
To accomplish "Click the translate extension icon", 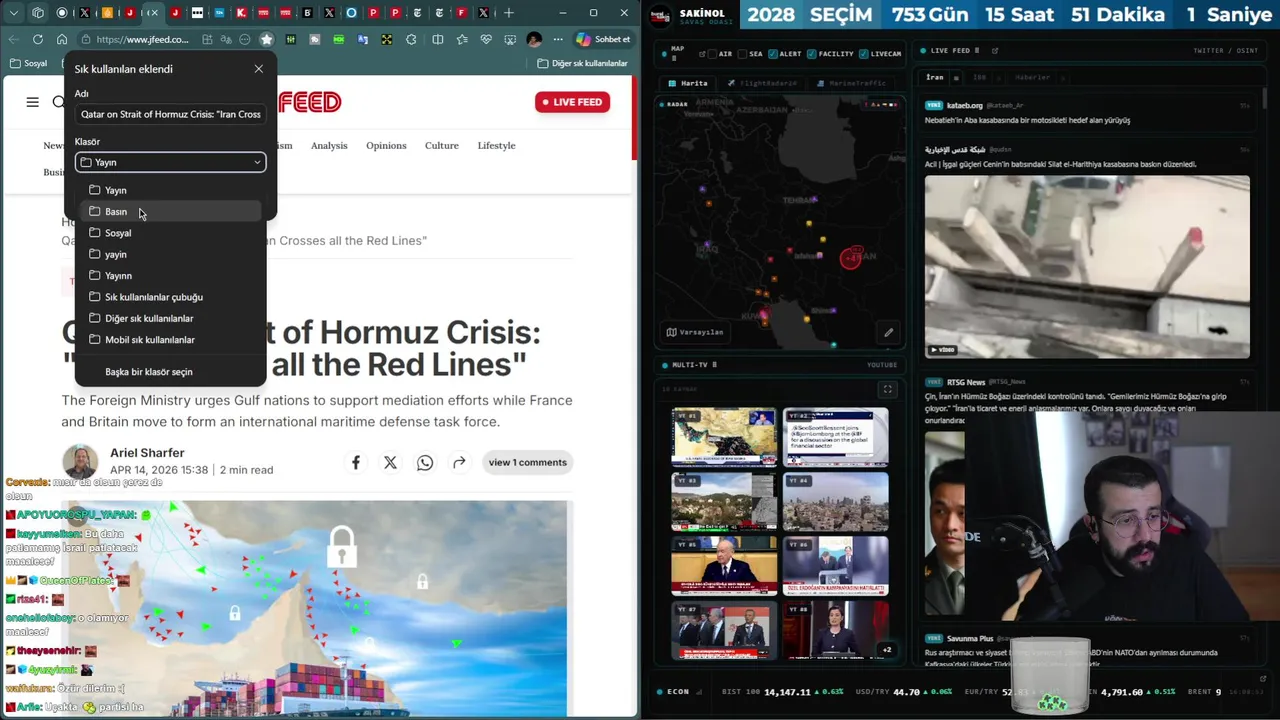I will (362, 39).
